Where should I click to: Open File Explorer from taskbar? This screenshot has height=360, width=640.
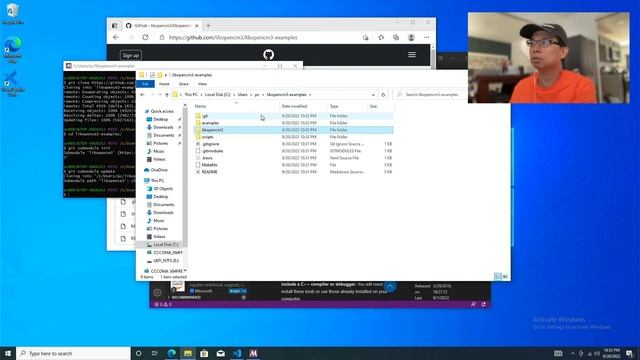pos(188,353)
